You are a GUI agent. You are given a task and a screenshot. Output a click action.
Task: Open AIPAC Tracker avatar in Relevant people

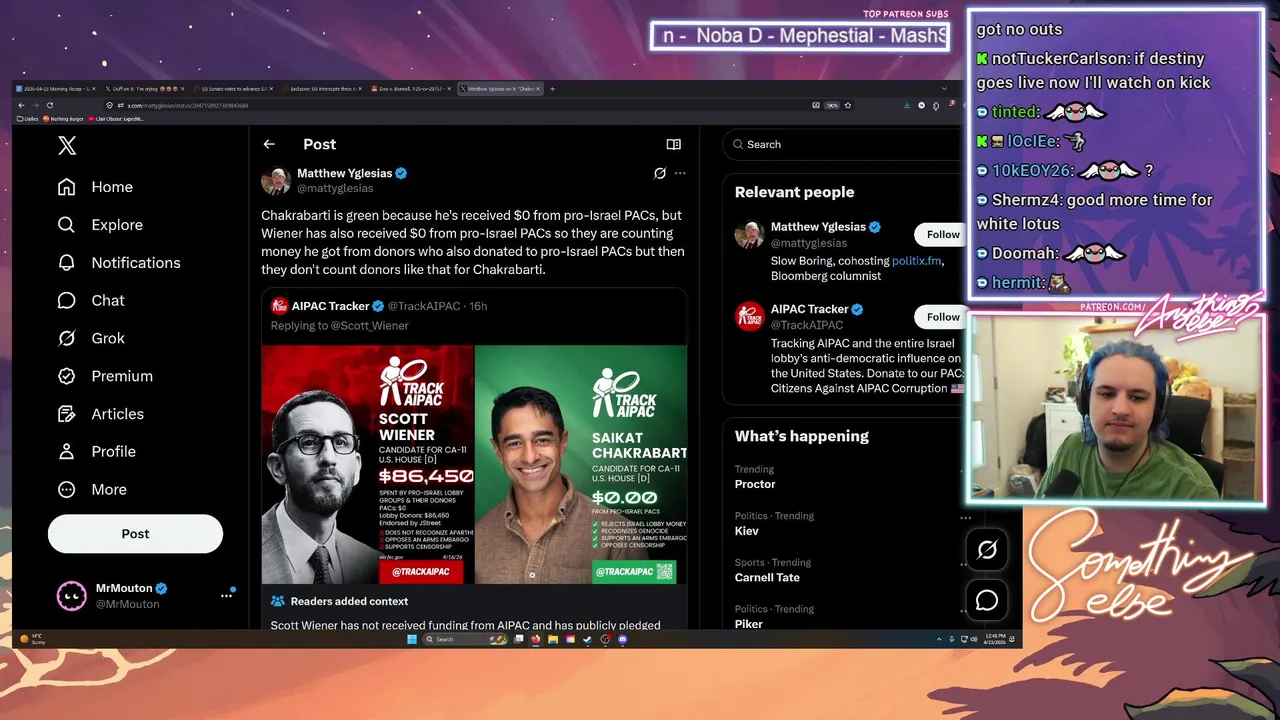[750, 317]
